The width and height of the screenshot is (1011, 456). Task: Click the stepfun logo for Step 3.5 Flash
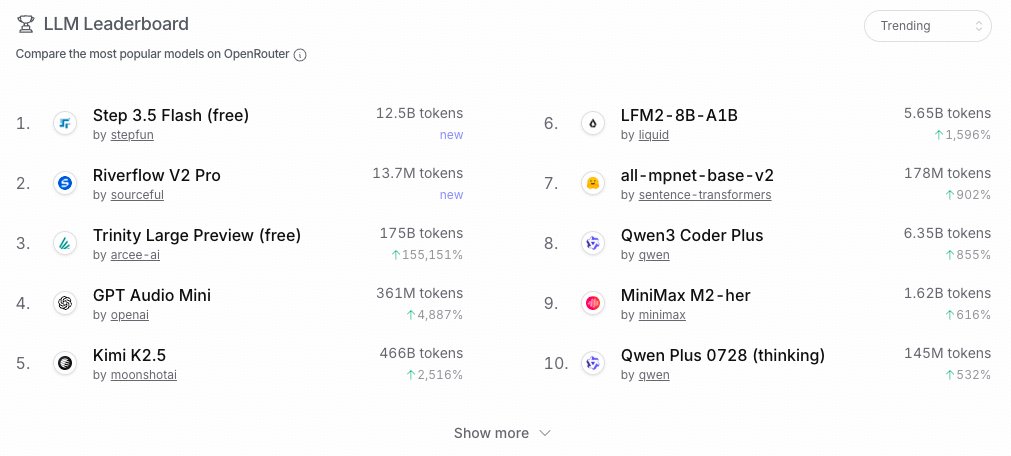[64, 123]
